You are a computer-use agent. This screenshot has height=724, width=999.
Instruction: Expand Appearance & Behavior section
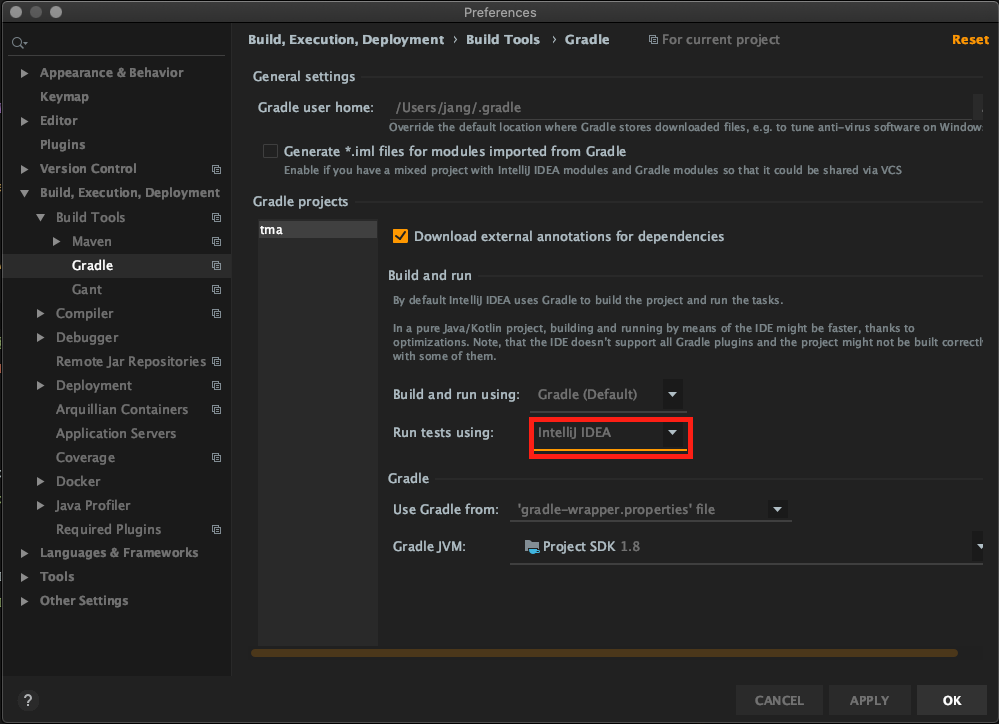tap(24, 73)
